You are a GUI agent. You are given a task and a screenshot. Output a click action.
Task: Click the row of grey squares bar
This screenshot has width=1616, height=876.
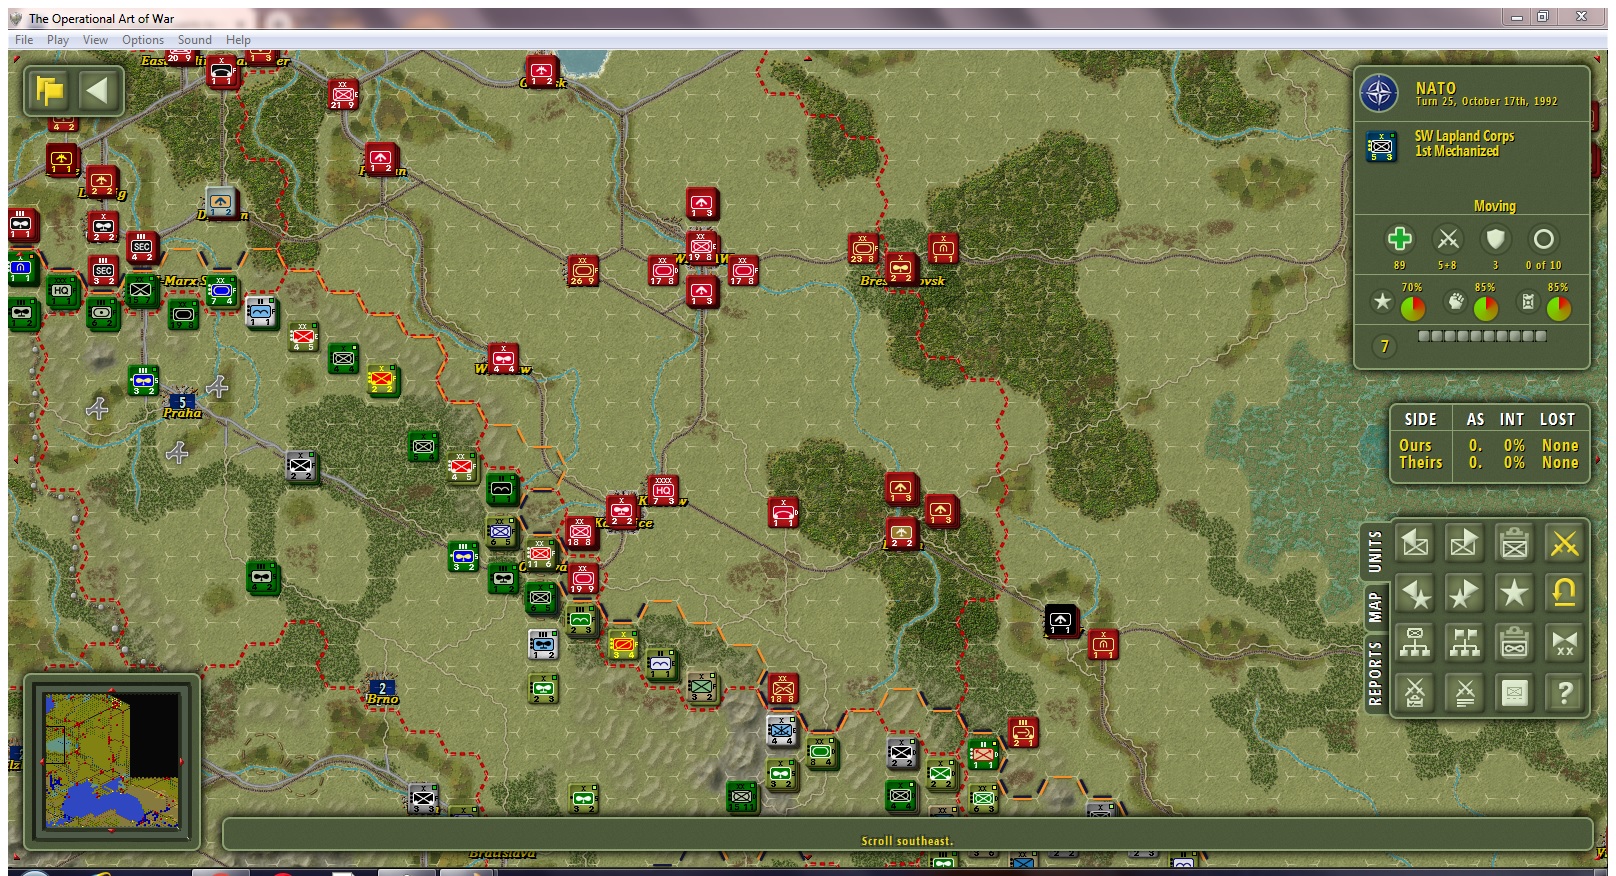(x=1482, y=337)
